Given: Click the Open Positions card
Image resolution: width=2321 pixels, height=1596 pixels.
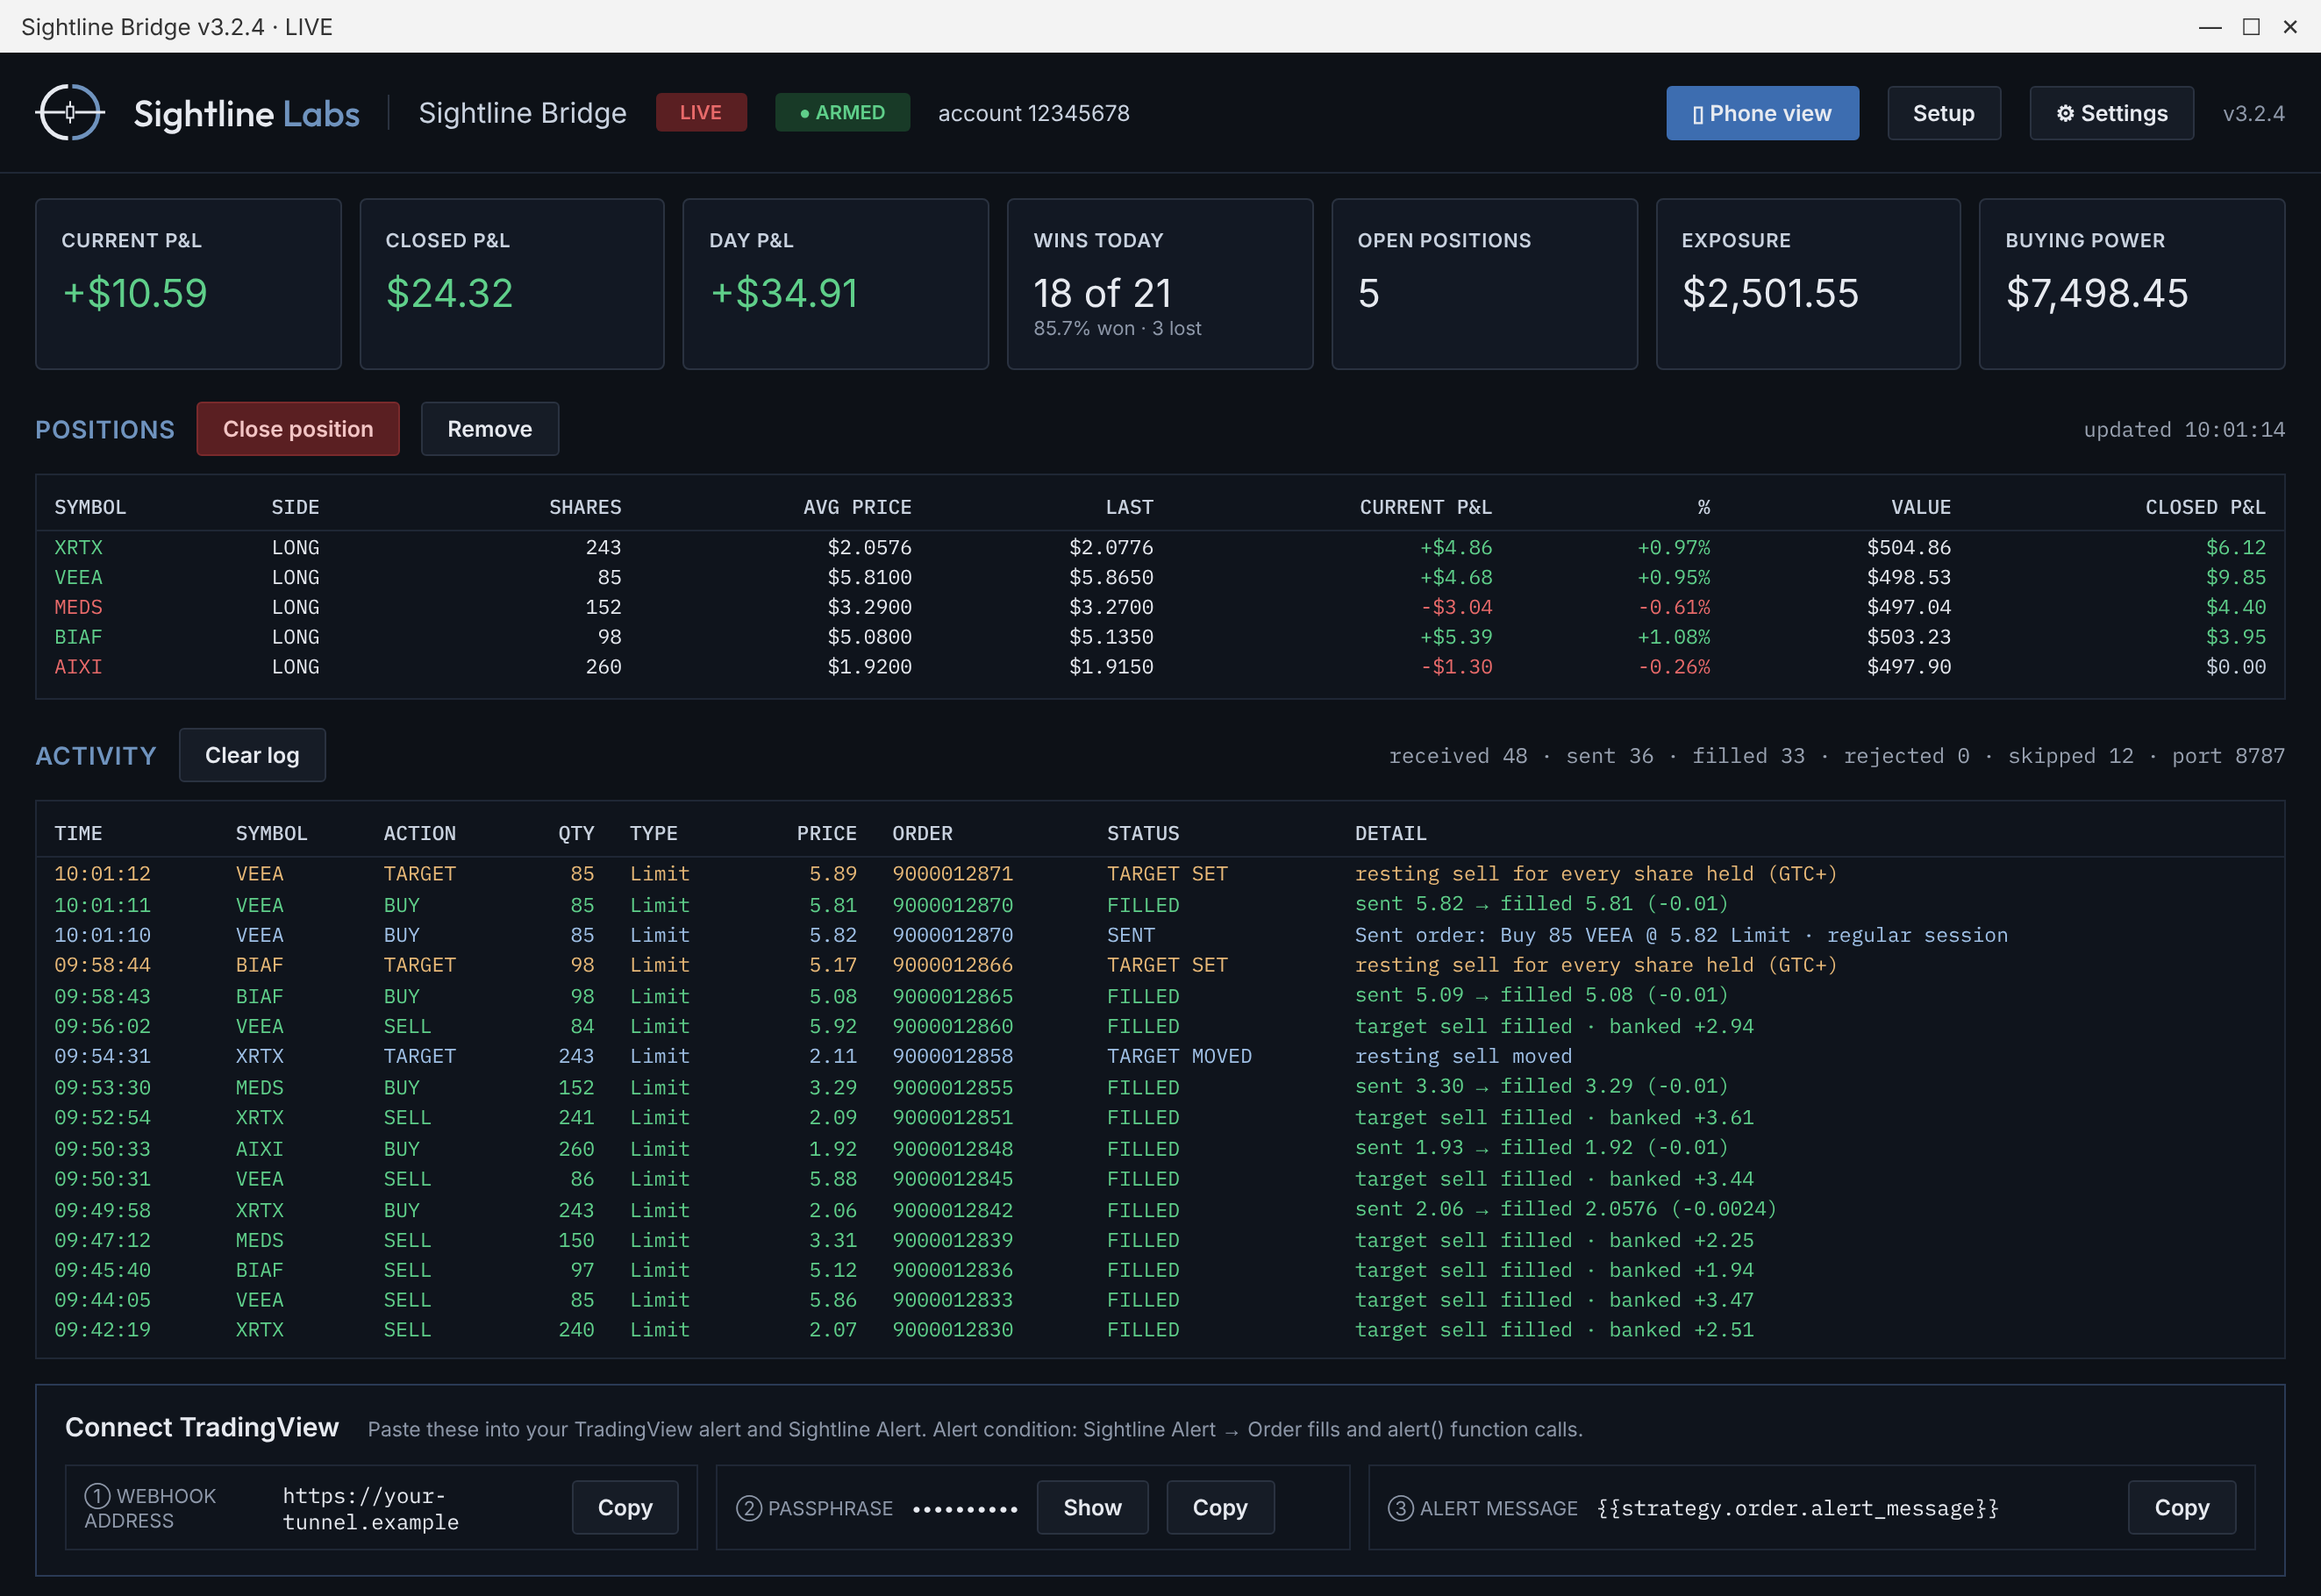Looking at the screenshot, I should (x=1484, y=284).
